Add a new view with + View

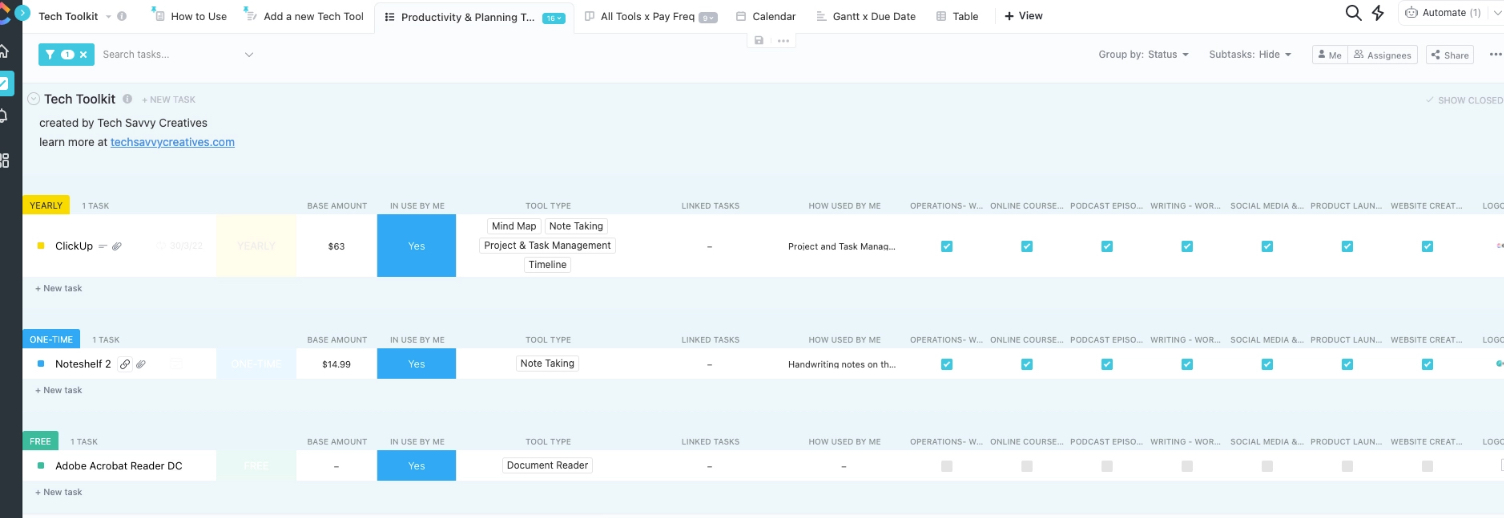click(1024, 17)
